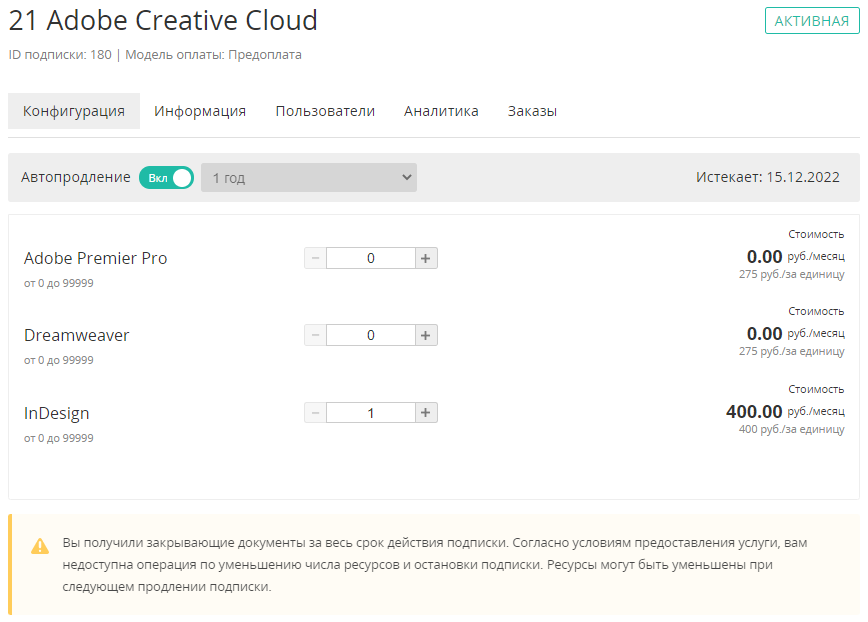Click the InDesign quantity input field
Image resolution: width=868 pixels, height=622 pixels.
click(370, 412)
